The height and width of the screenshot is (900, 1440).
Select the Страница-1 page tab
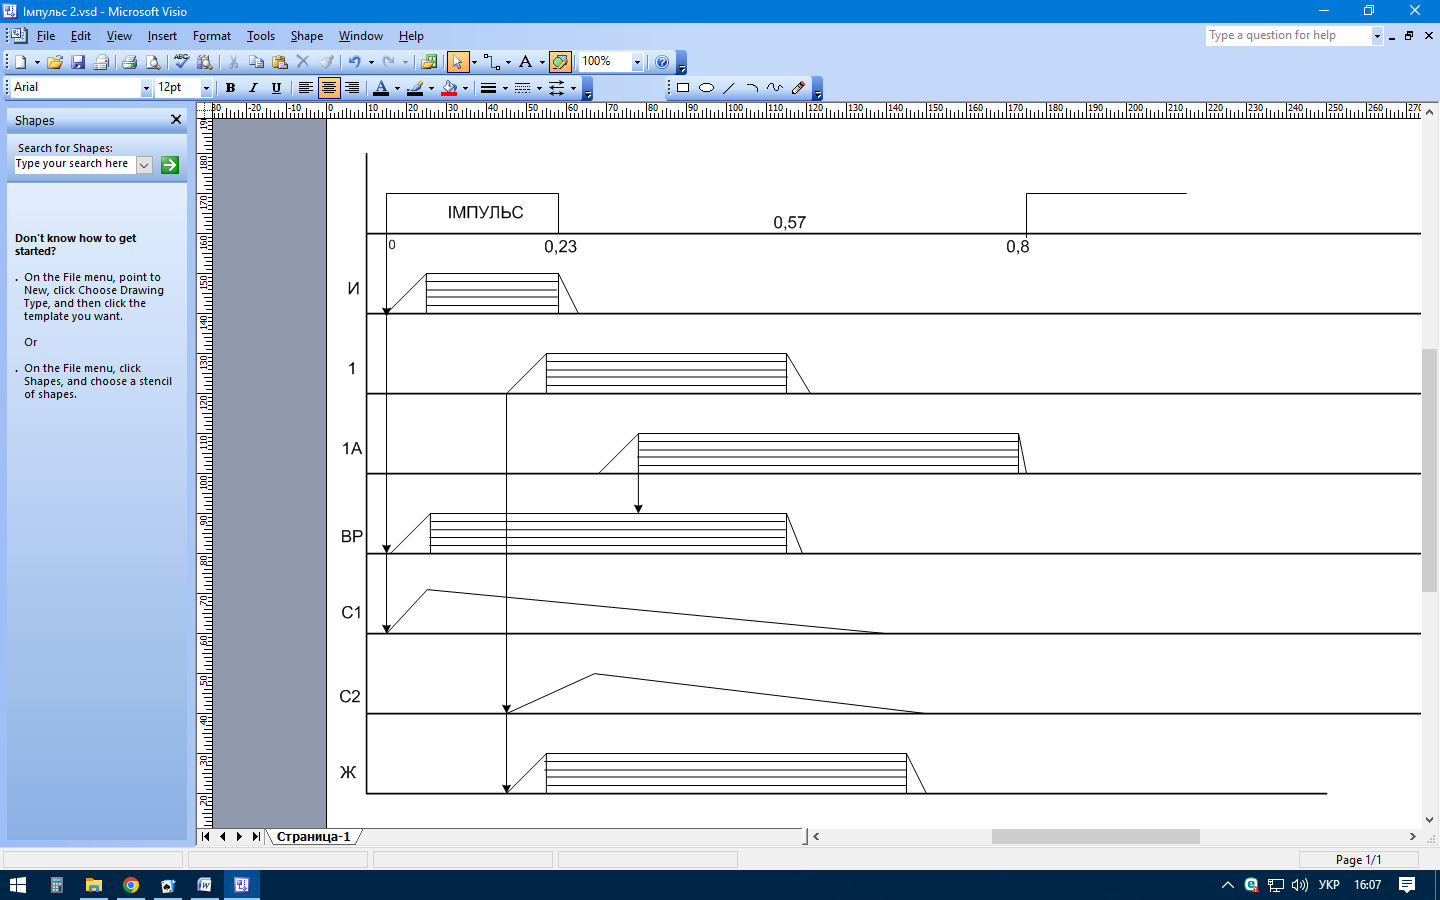314,837
